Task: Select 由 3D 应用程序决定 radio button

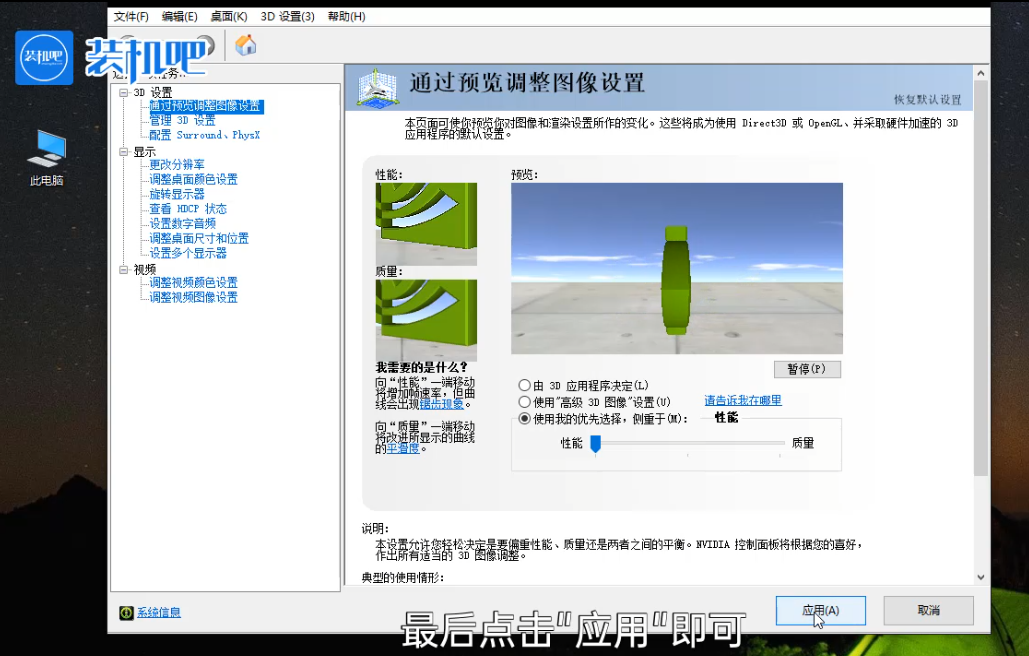Action: point(523,386)
